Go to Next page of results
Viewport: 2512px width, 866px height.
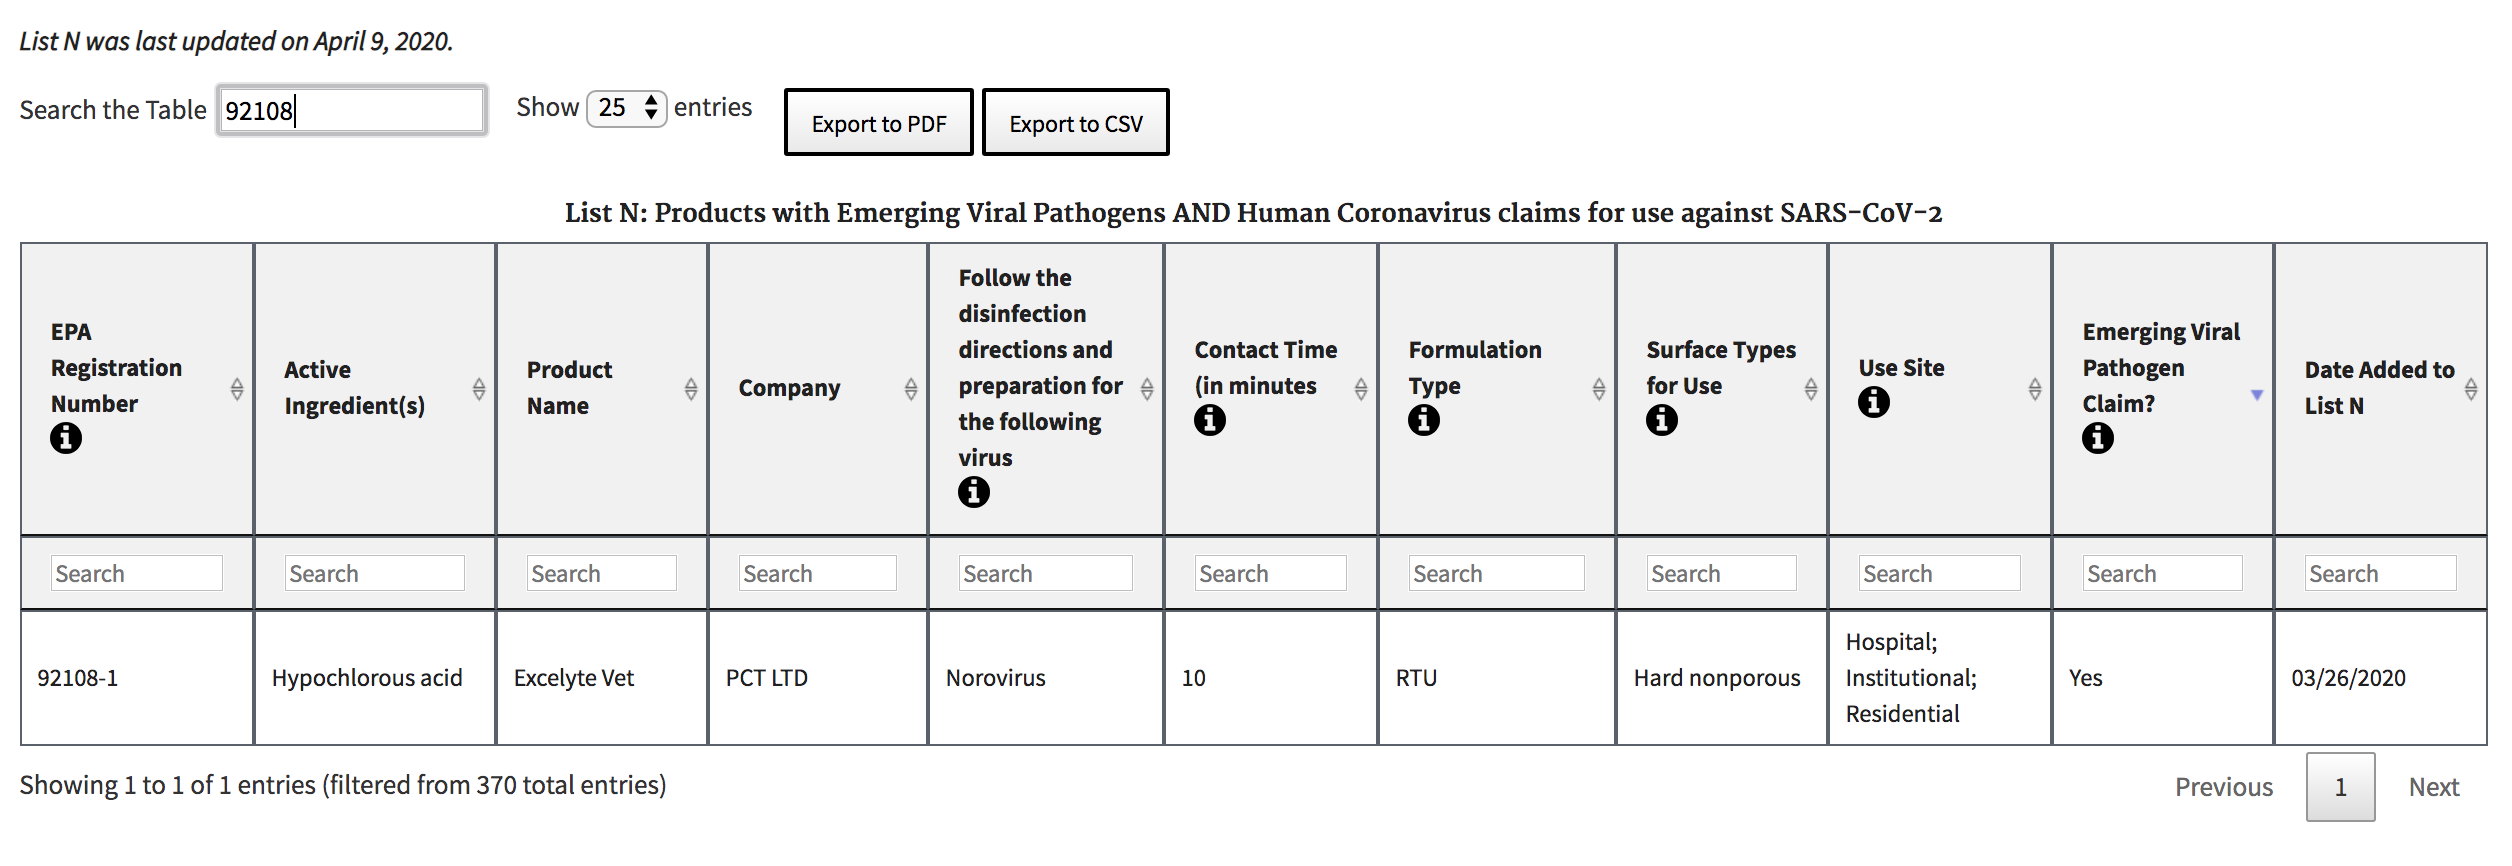tap(2433, 787)
